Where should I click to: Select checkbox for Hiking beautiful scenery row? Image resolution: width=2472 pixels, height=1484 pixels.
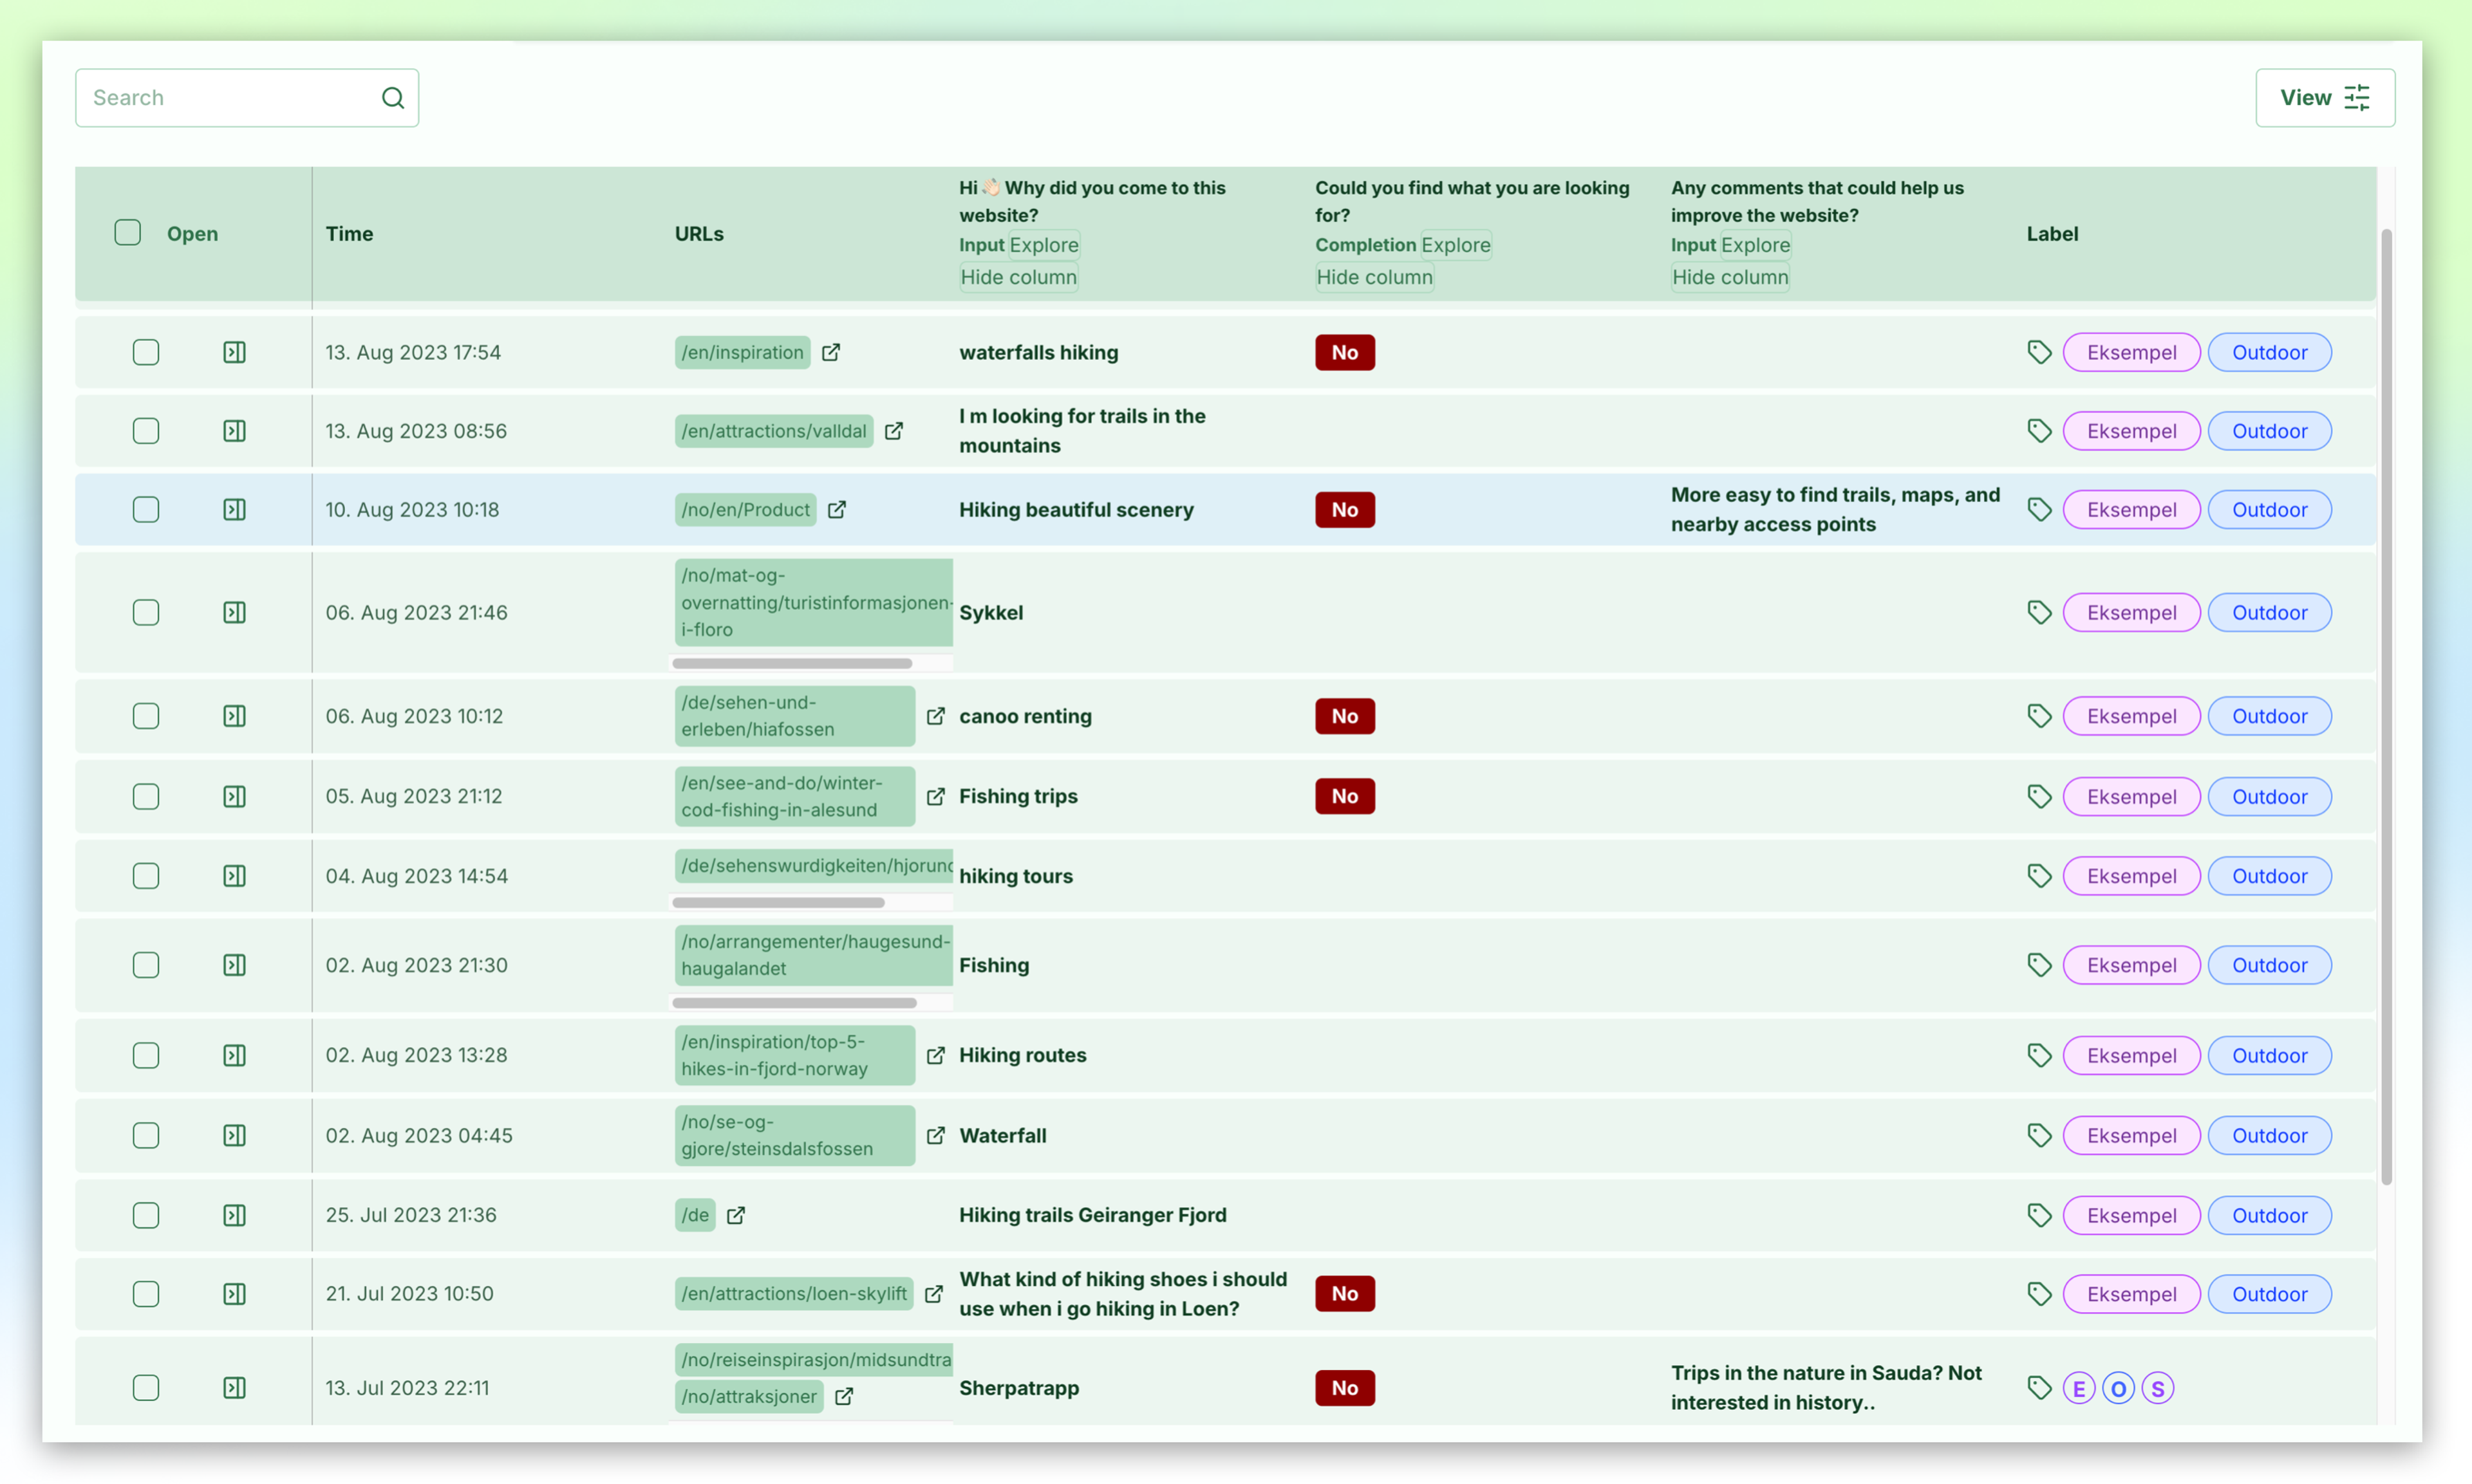(146, 510)
